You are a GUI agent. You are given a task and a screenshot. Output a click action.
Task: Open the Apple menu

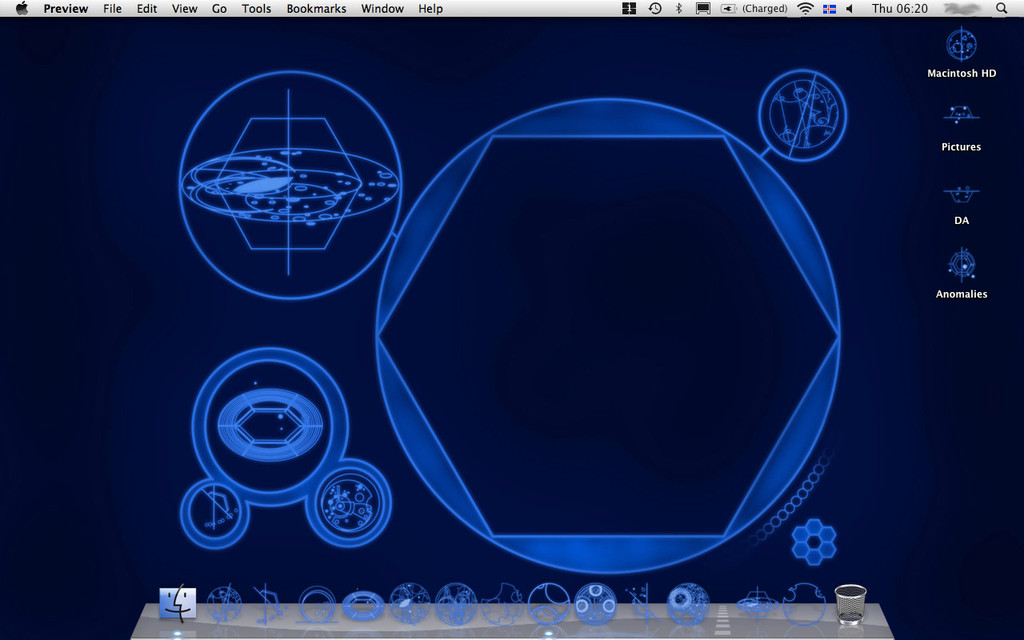[x=22, y=8]
